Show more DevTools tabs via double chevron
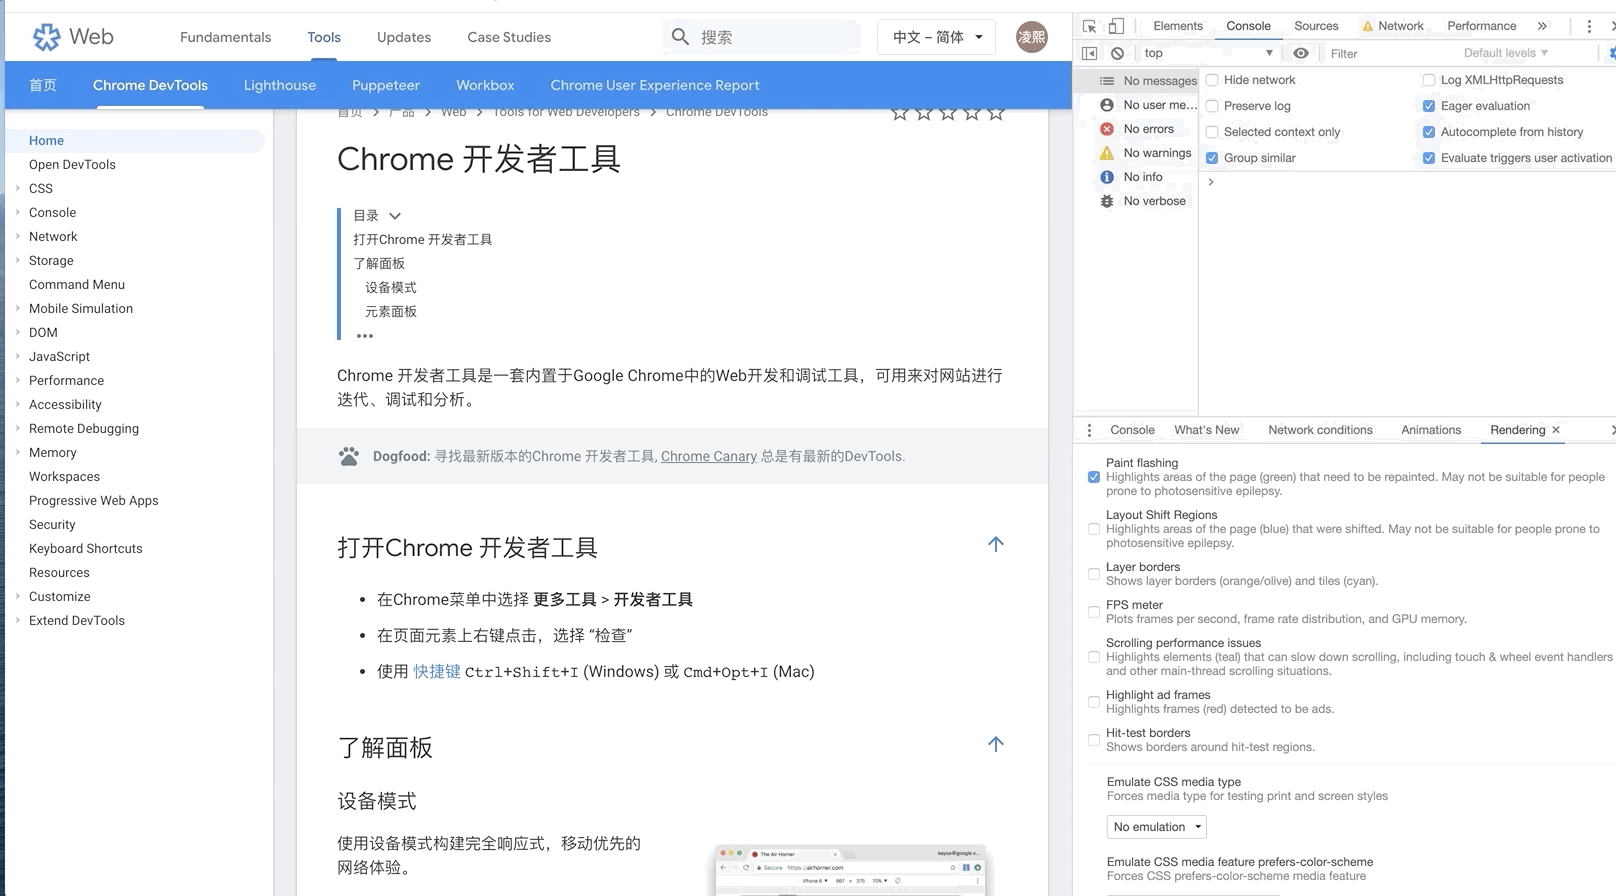The image size is (1616, 896). [x=1542, y=26]
